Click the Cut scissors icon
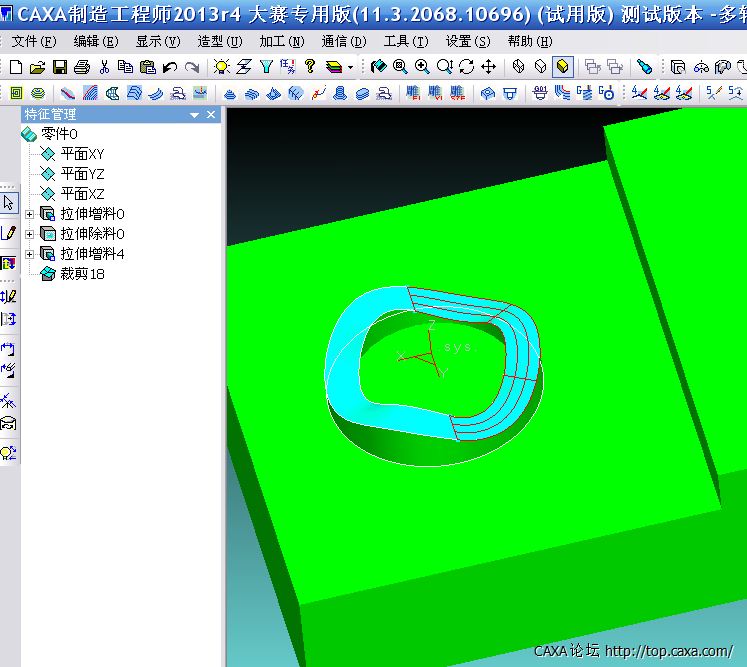Screen dimensions: 747x667 point(104,67)
